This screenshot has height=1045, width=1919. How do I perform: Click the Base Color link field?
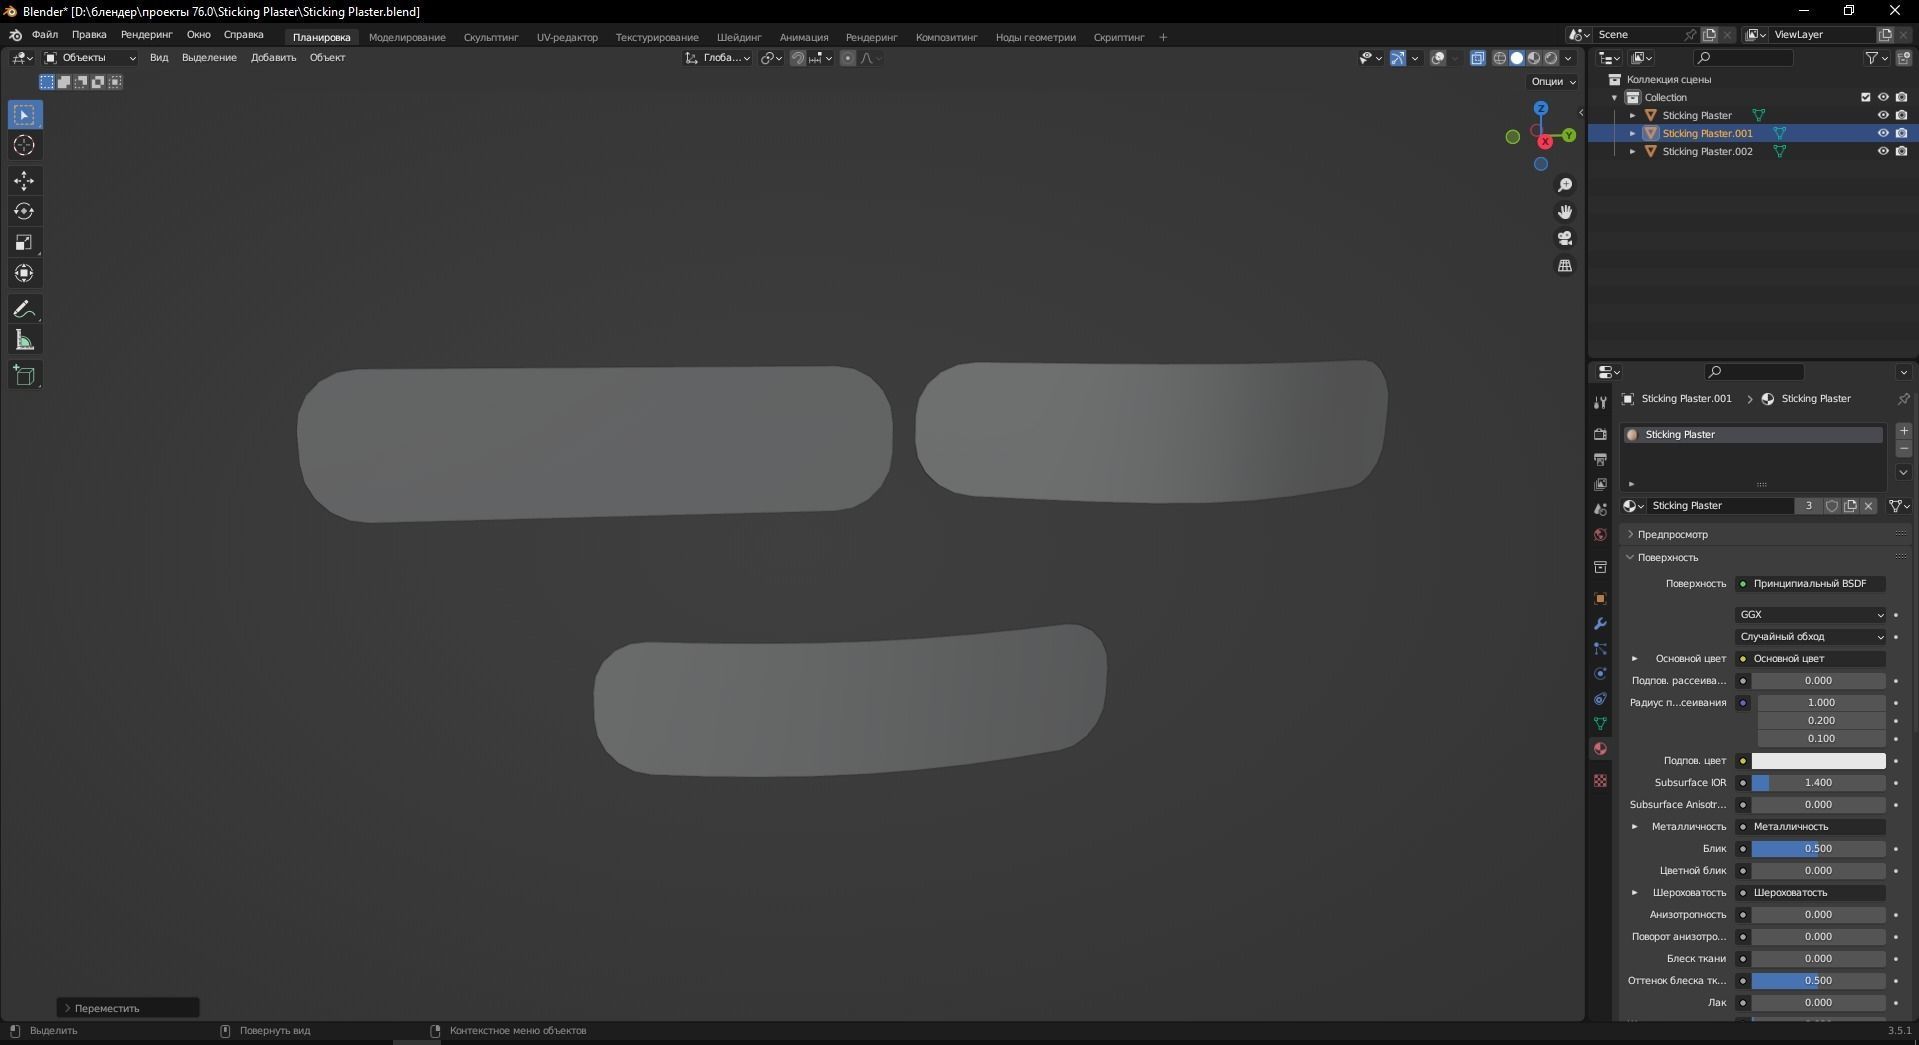click(x=1811, y=659)
